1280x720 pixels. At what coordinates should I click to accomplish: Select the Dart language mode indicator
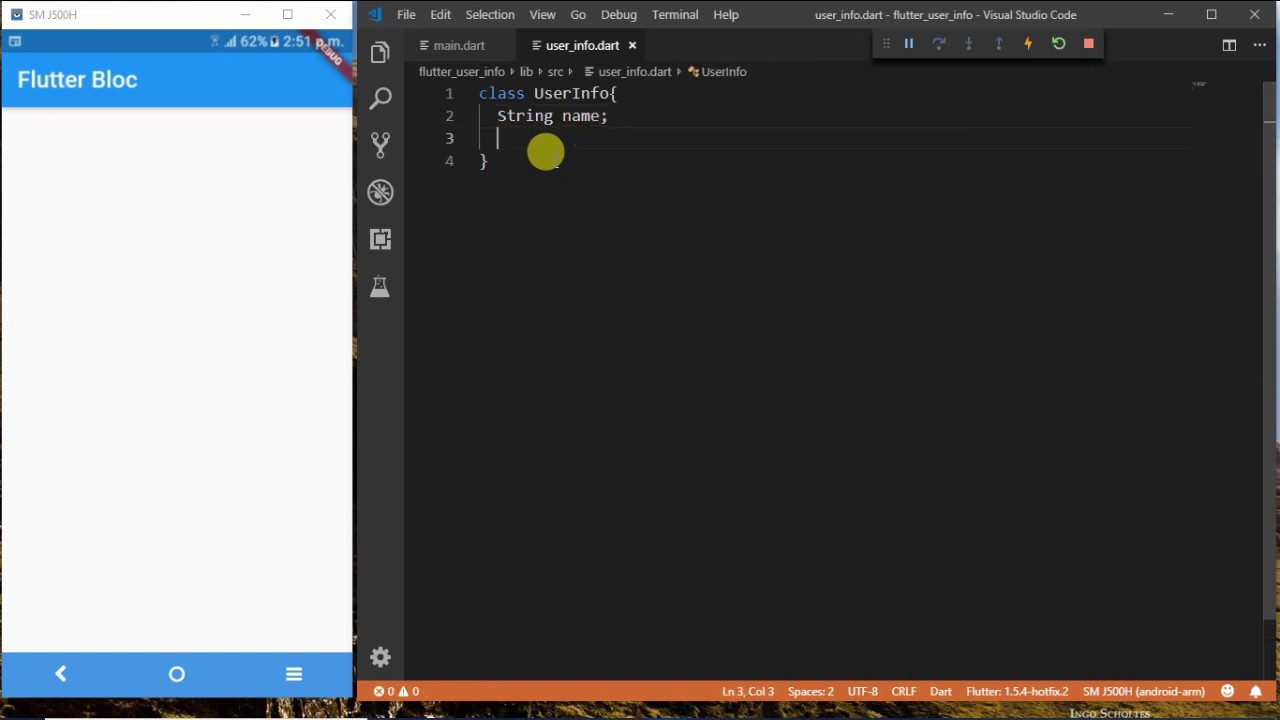941,692
